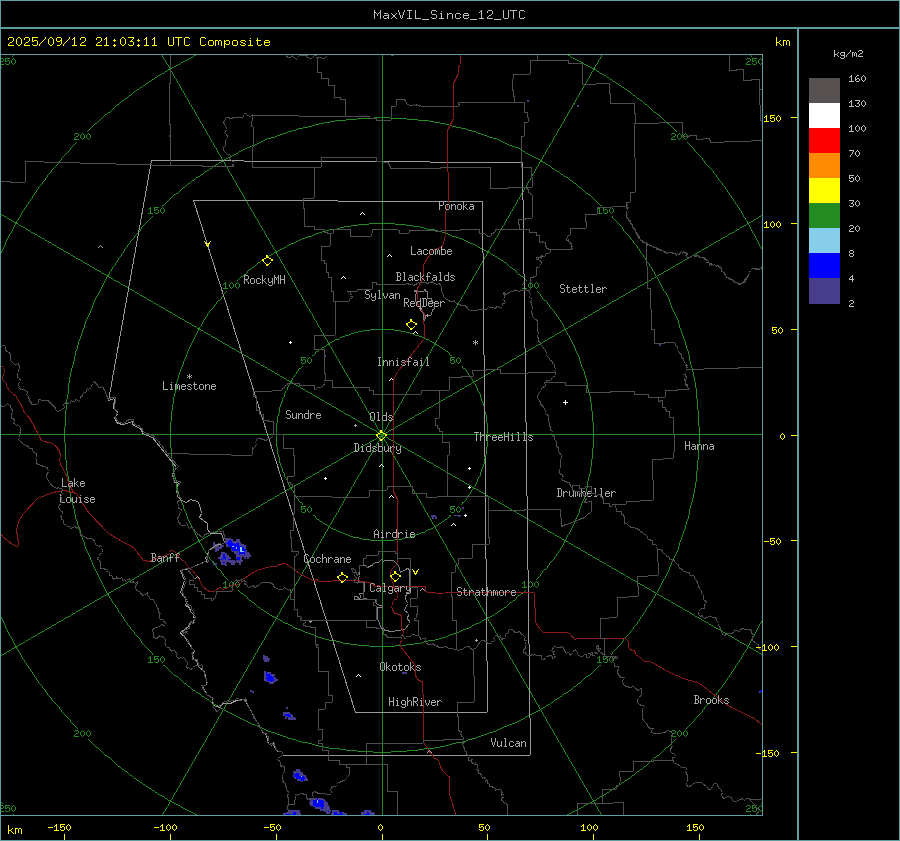Click the yellow 30-50 legend swatch
Screen dimensions: 900x841
click(824, 191)
